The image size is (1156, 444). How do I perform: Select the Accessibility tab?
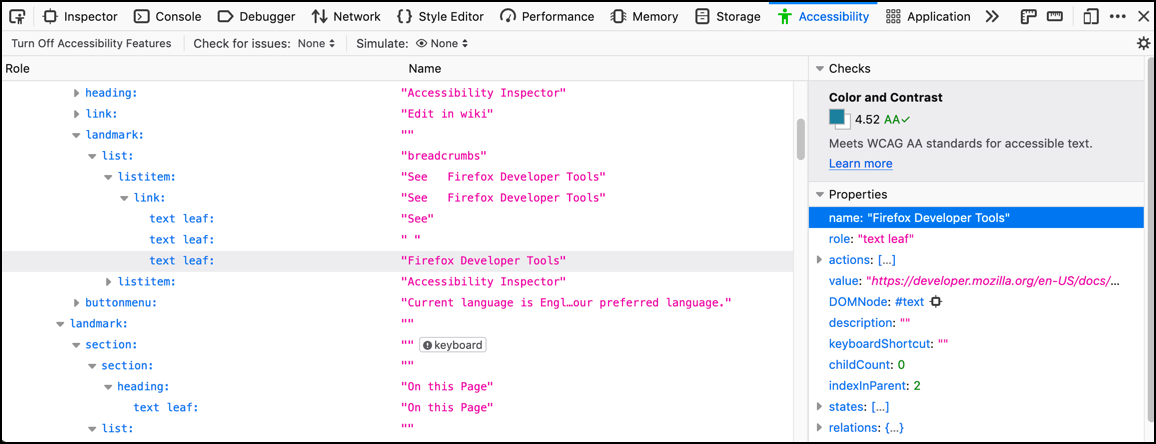point(824,16)
